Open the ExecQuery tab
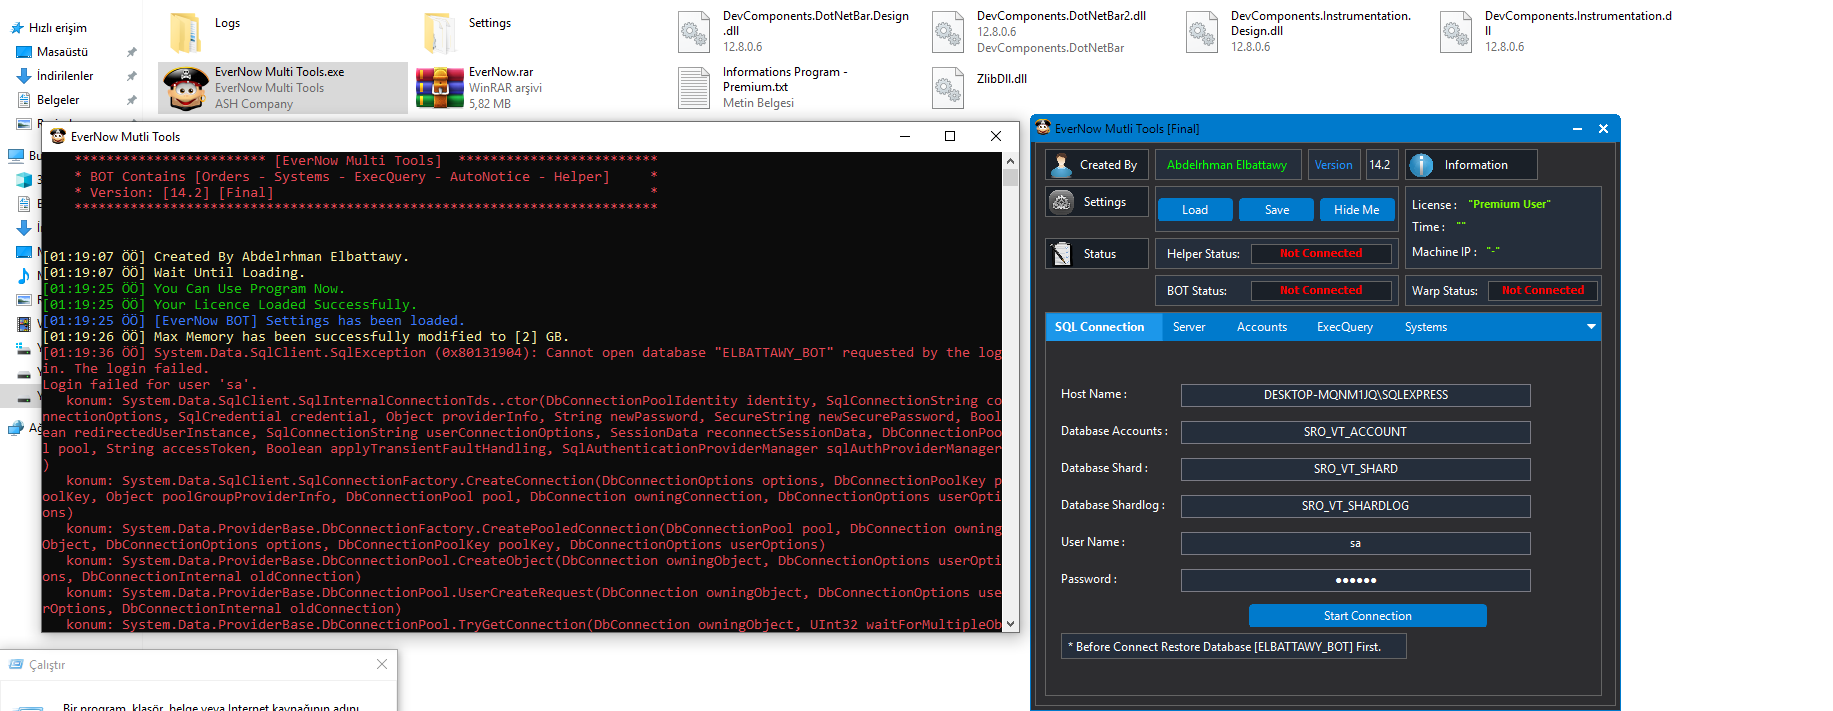The image size is (1833, 711). click(x=1345, y=327)
